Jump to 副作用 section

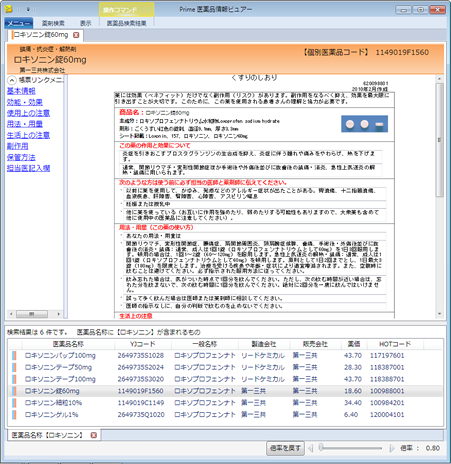(17, 146)
